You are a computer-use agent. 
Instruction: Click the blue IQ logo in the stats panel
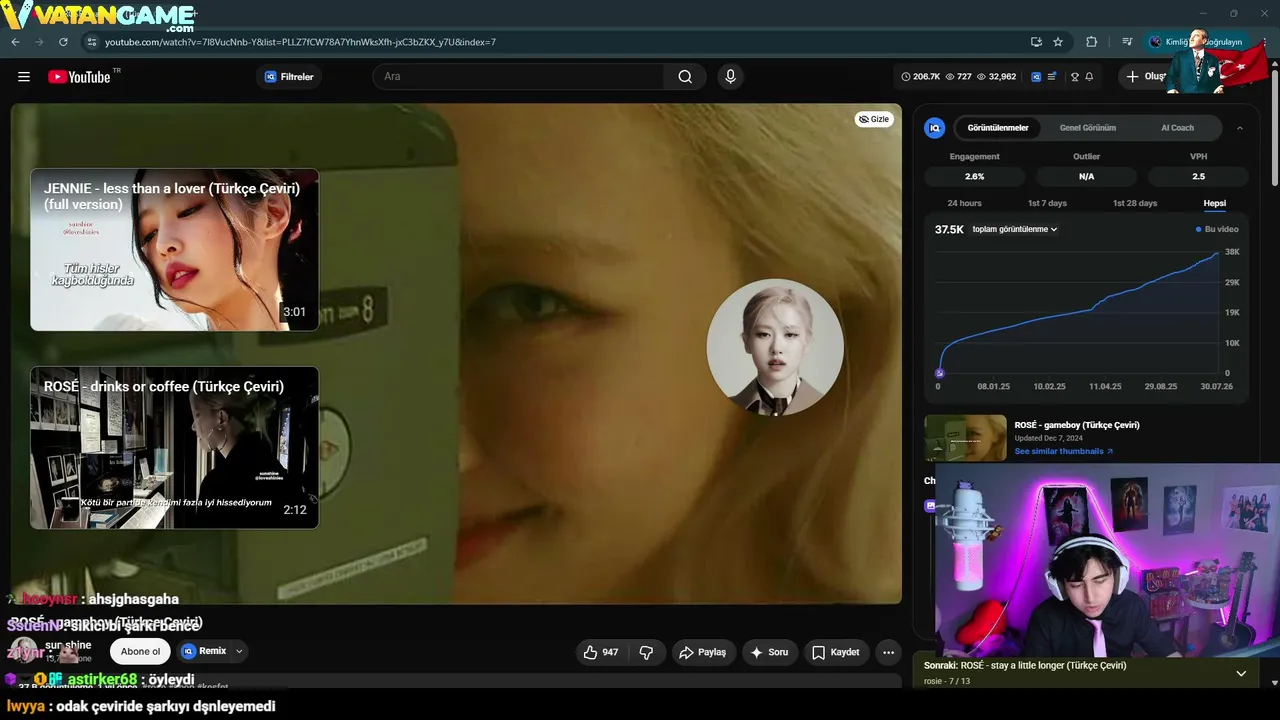coord(934,128)
